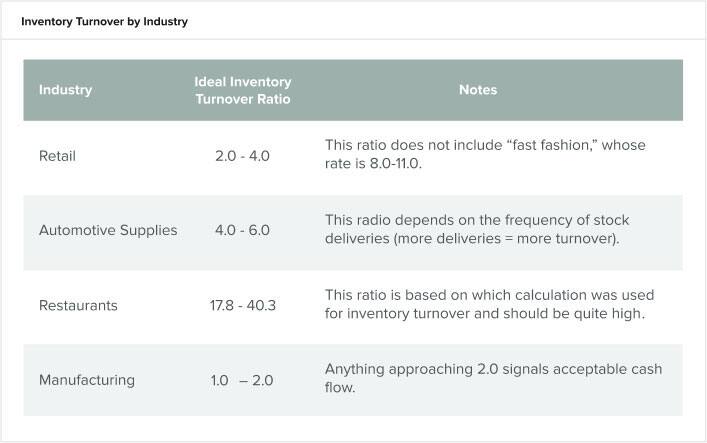Image resolution: width=707 pixels, height=443 pixels.
Task: Select the stock deliveries frequency note
Action: pyautogui.click(x=477, y=229)
